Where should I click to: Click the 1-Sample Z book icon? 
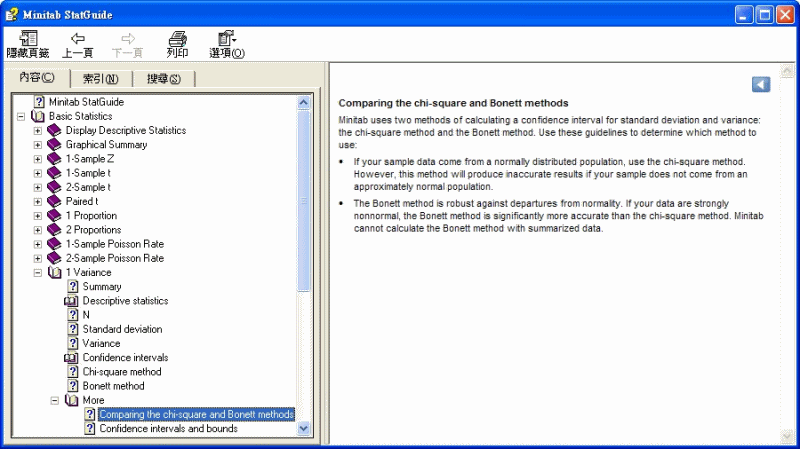click(x=54, y=159)
